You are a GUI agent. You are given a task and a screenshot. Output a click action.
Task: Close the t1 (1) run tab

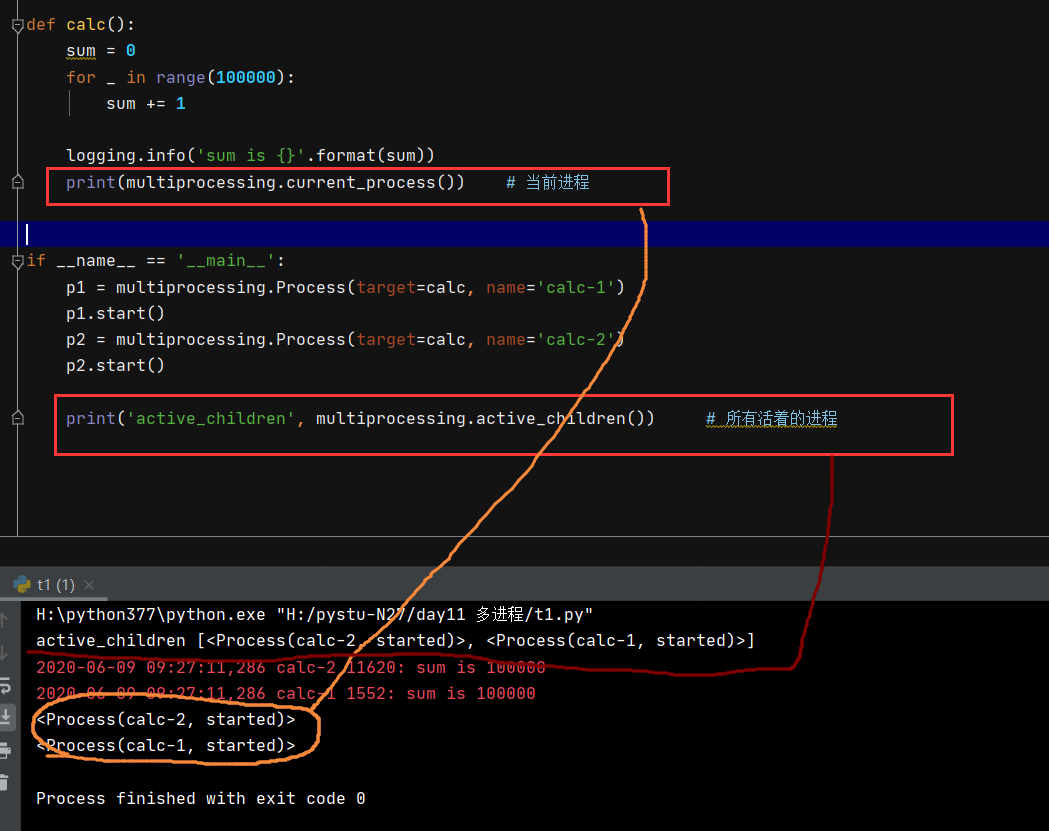point(89,585)
